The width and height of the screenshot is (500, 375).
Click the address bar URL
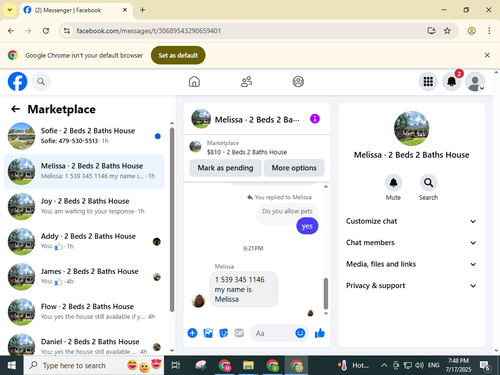[x=149, y=31]
